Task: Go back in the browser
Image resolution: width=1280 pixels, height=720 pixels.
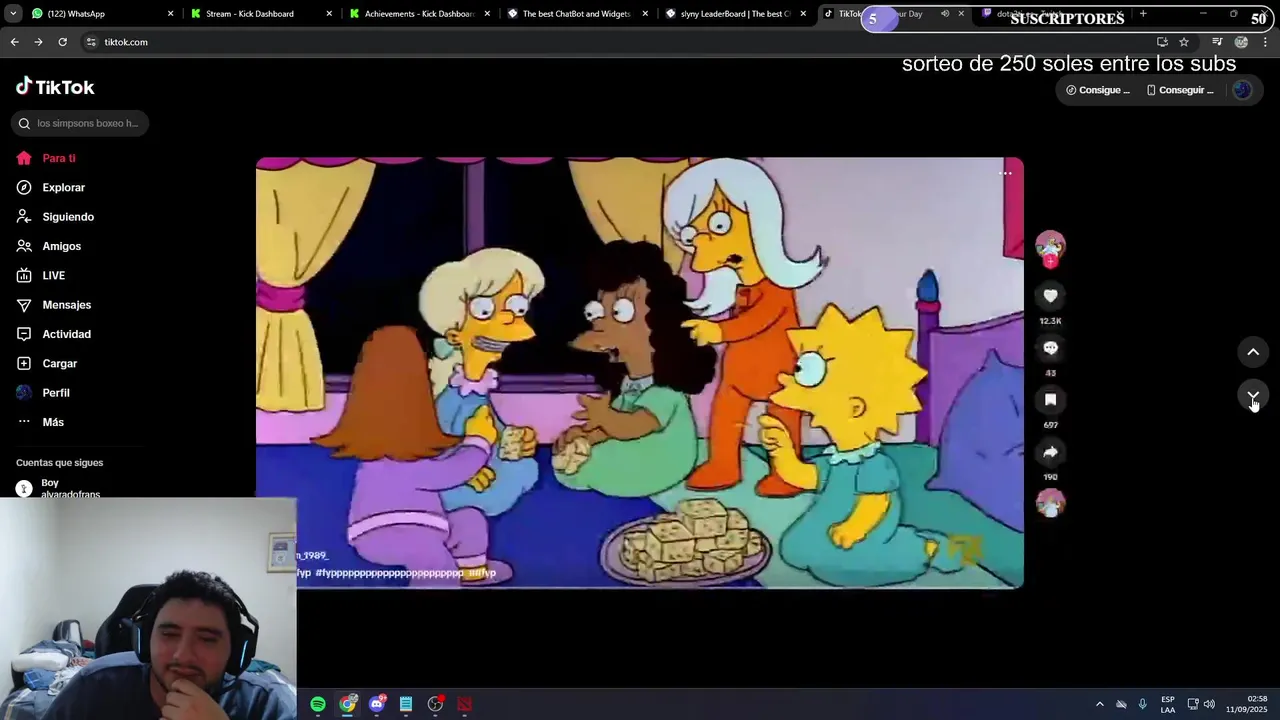Action: 14,42
